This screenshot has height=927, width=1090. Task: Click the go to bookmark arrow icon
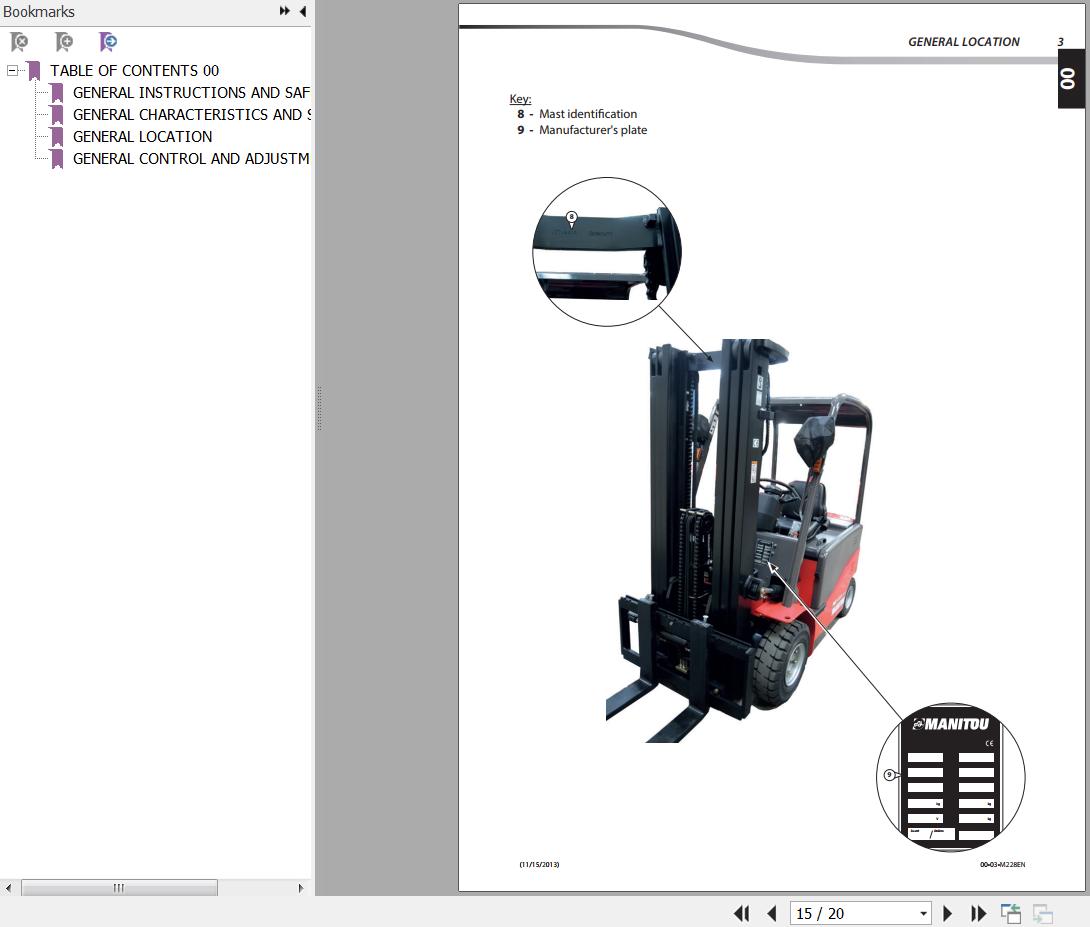(108, 42)
